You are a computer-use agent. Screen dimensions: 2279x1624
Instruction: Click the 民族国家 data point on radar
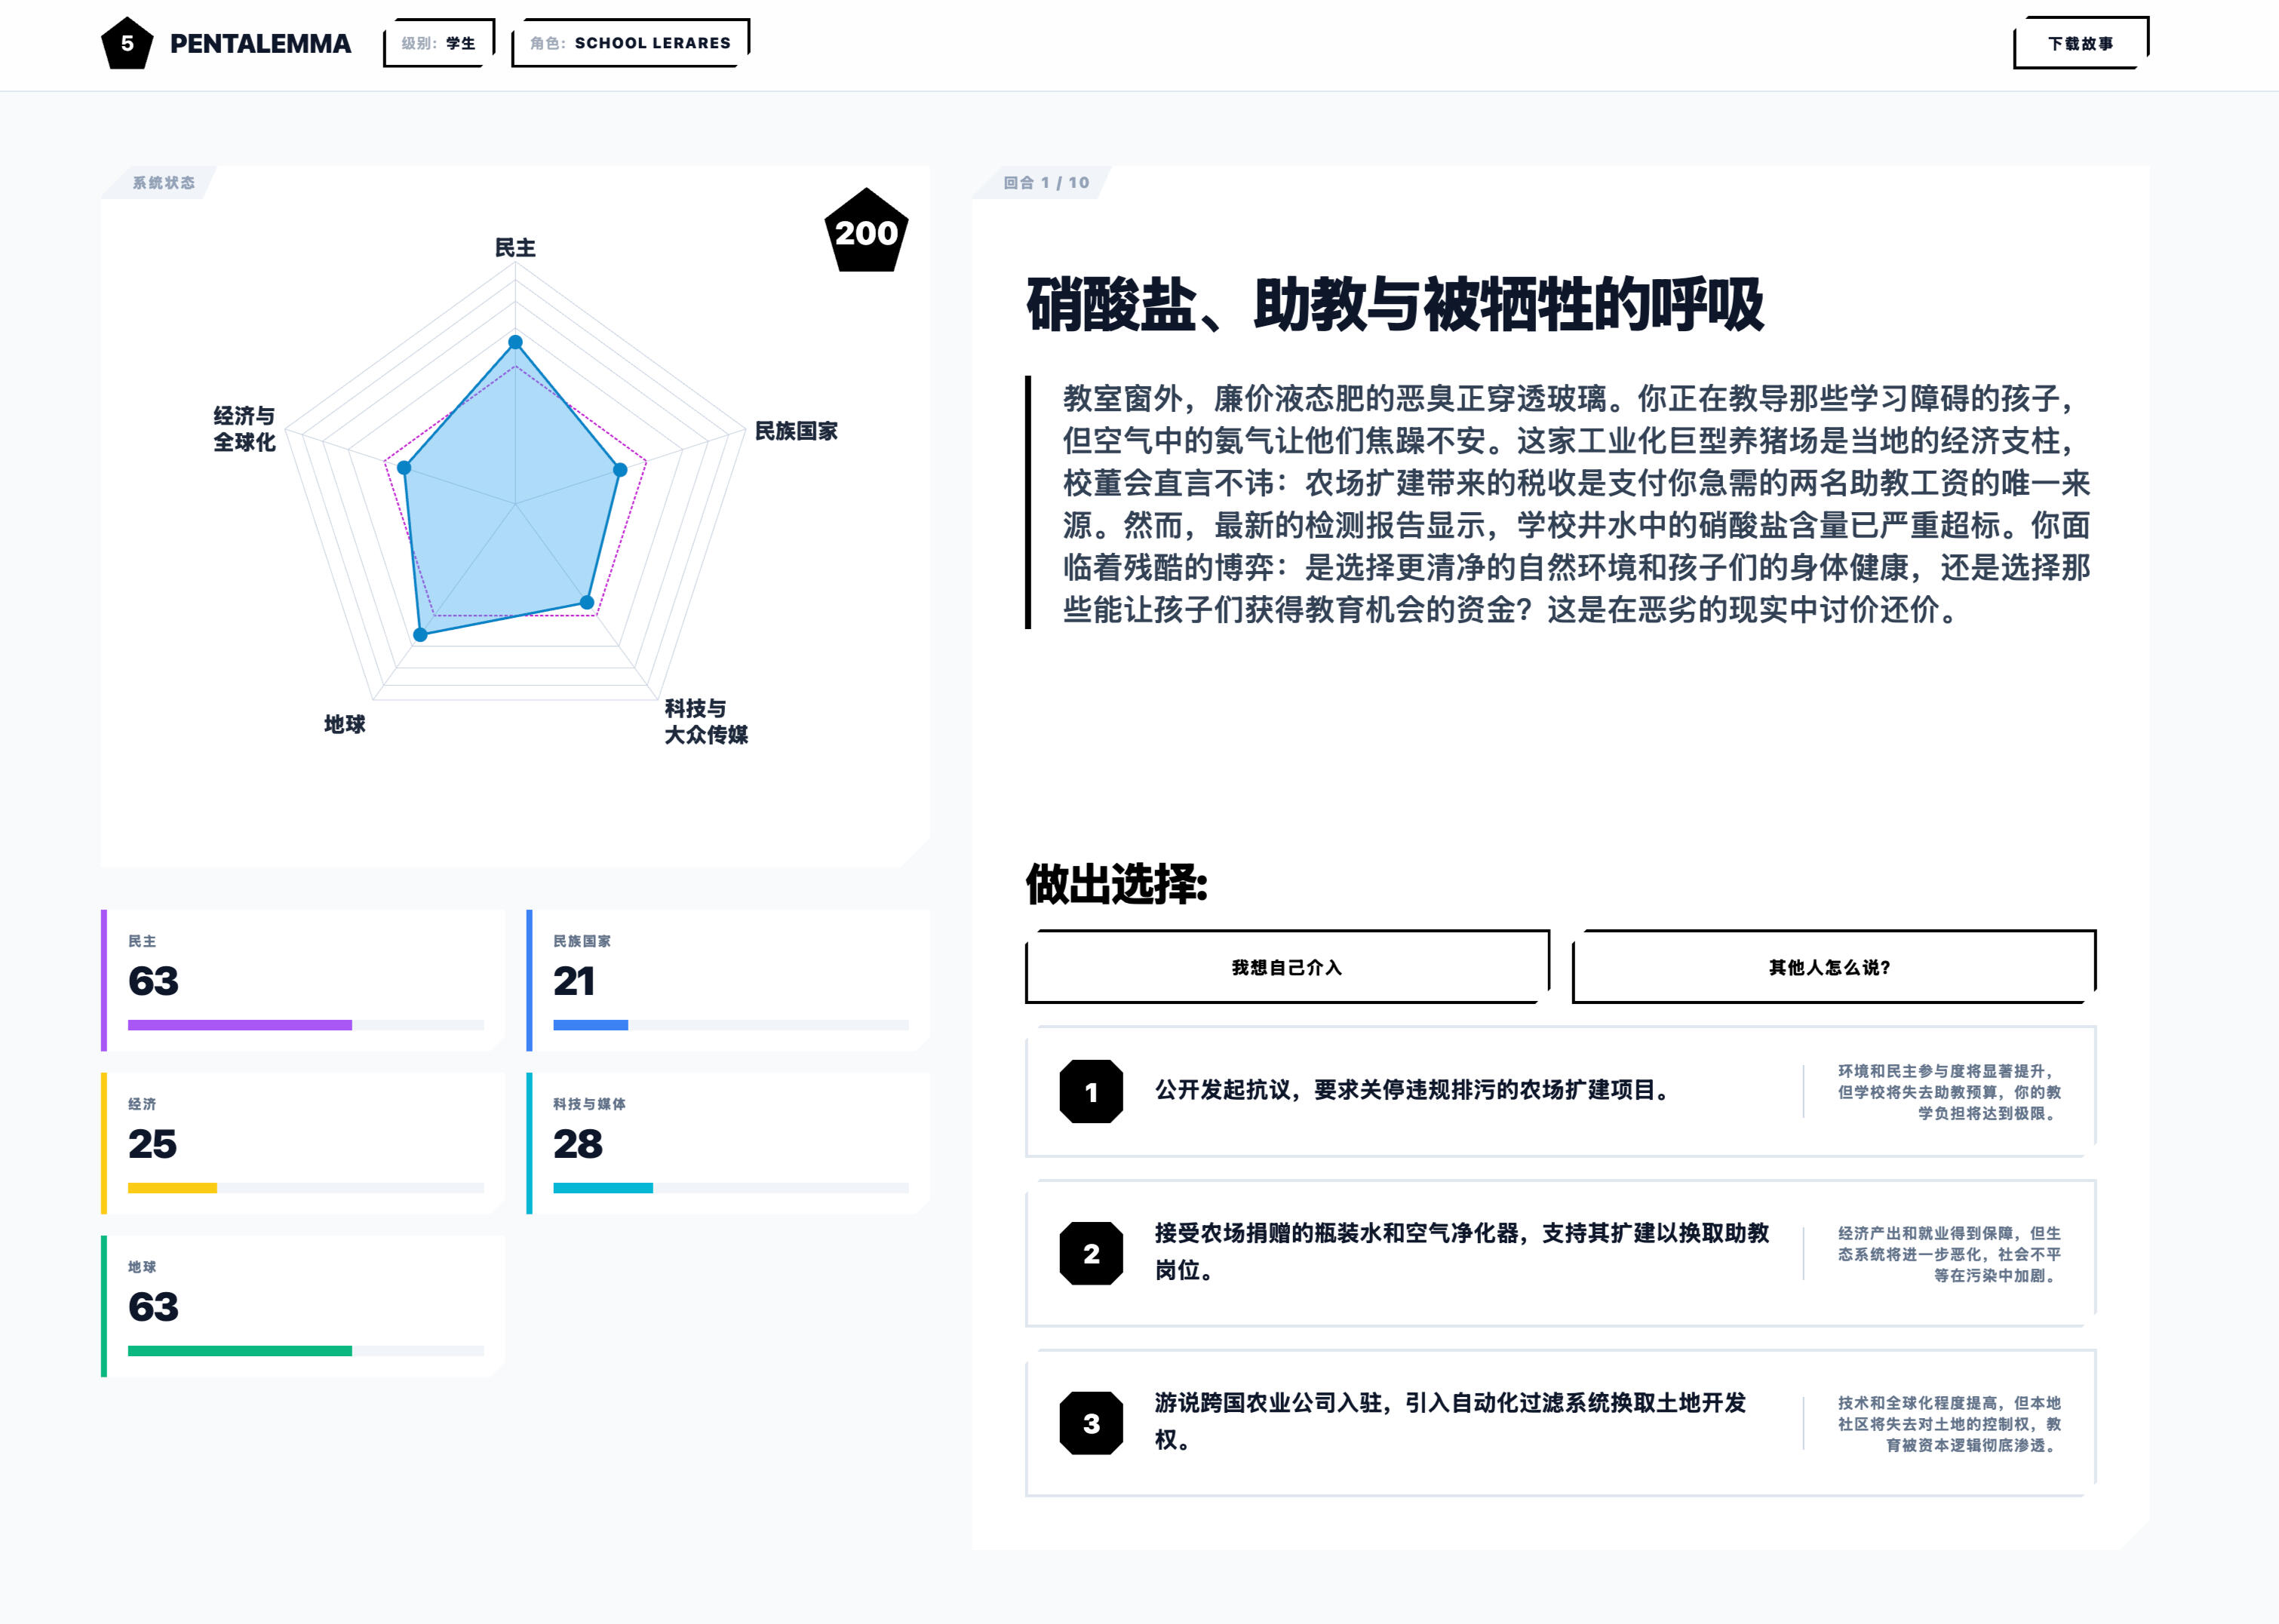coord(620,469)
